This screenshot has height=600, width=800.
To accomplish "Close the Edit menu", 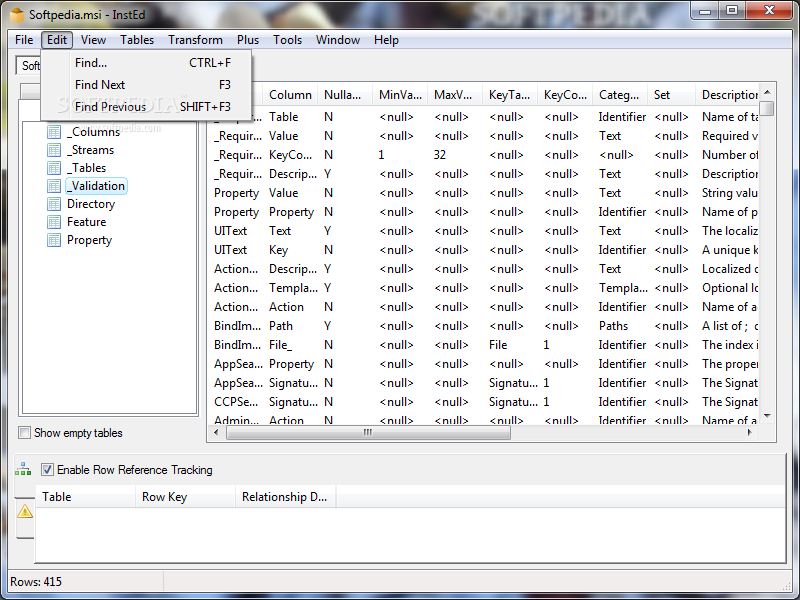I will (x=57, y=40).
